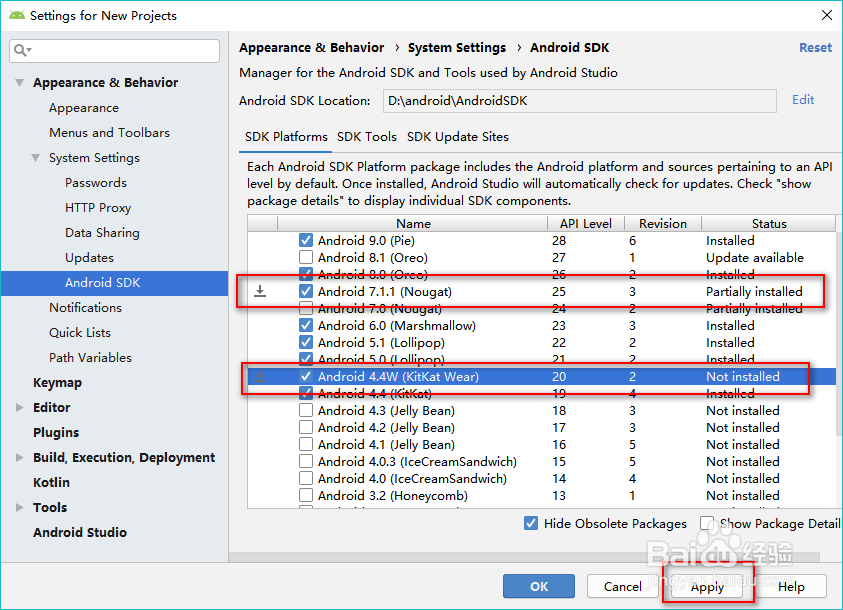
Task: Expand Build, Execution, Deployment section
Action: coord(19,458)
